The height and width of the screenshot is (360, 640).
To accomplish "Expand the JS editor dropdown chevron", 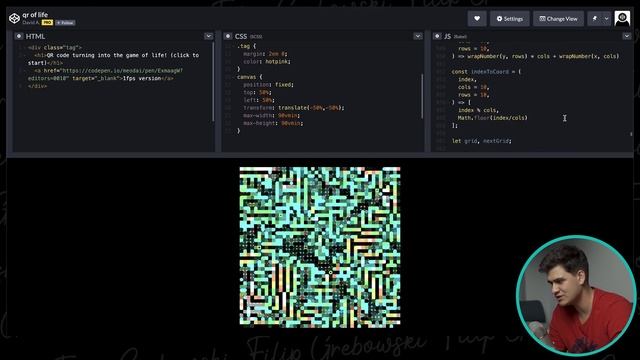I will 627,36.
